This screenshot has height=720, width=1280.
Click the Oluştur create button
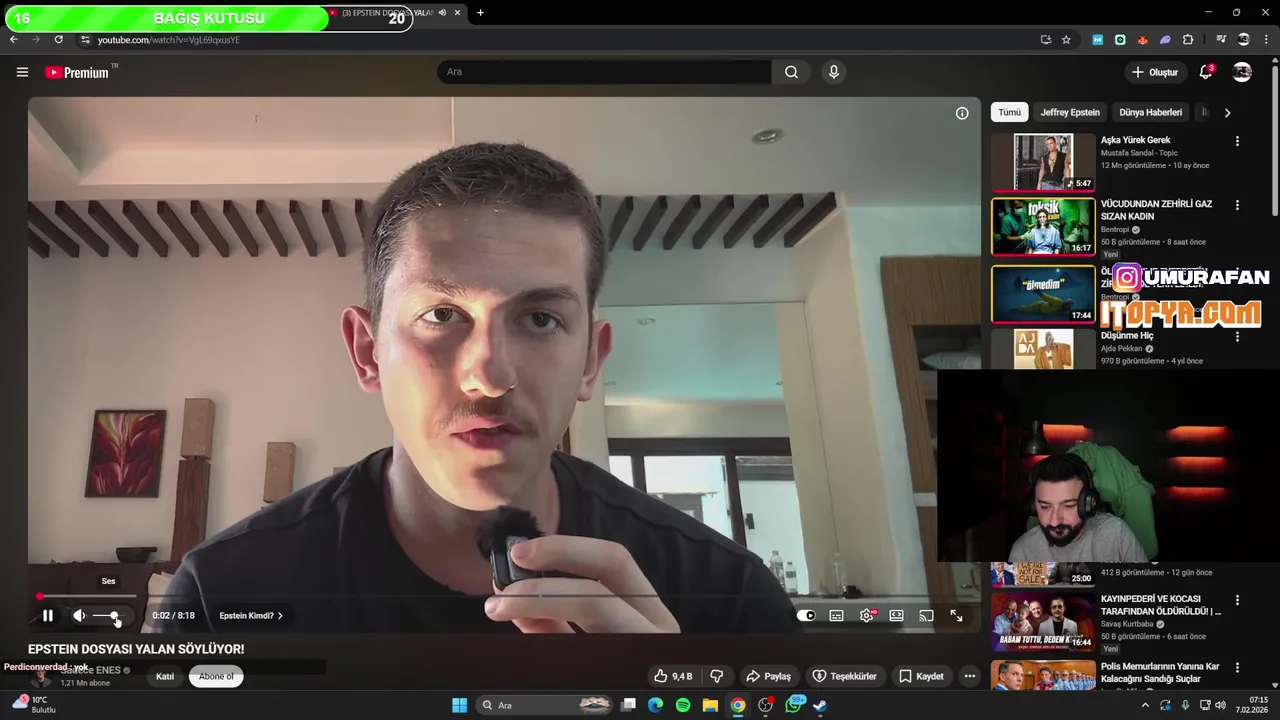[x=1155, y=72]
